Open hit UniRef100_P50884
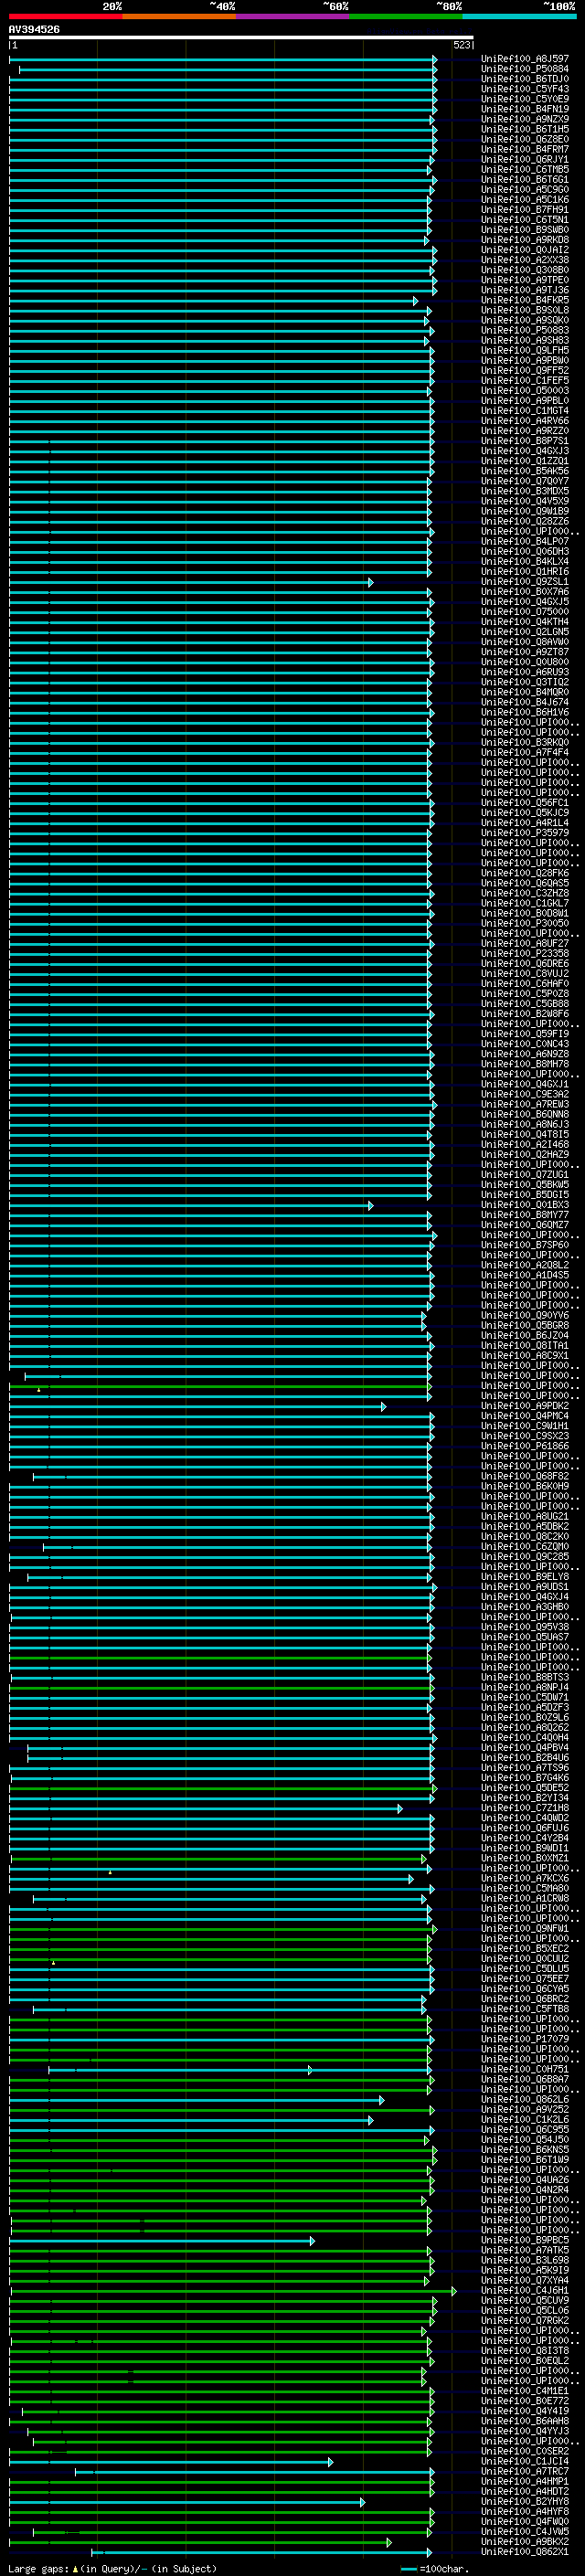This screenshot has width=585, height=2576. [525, 69]
